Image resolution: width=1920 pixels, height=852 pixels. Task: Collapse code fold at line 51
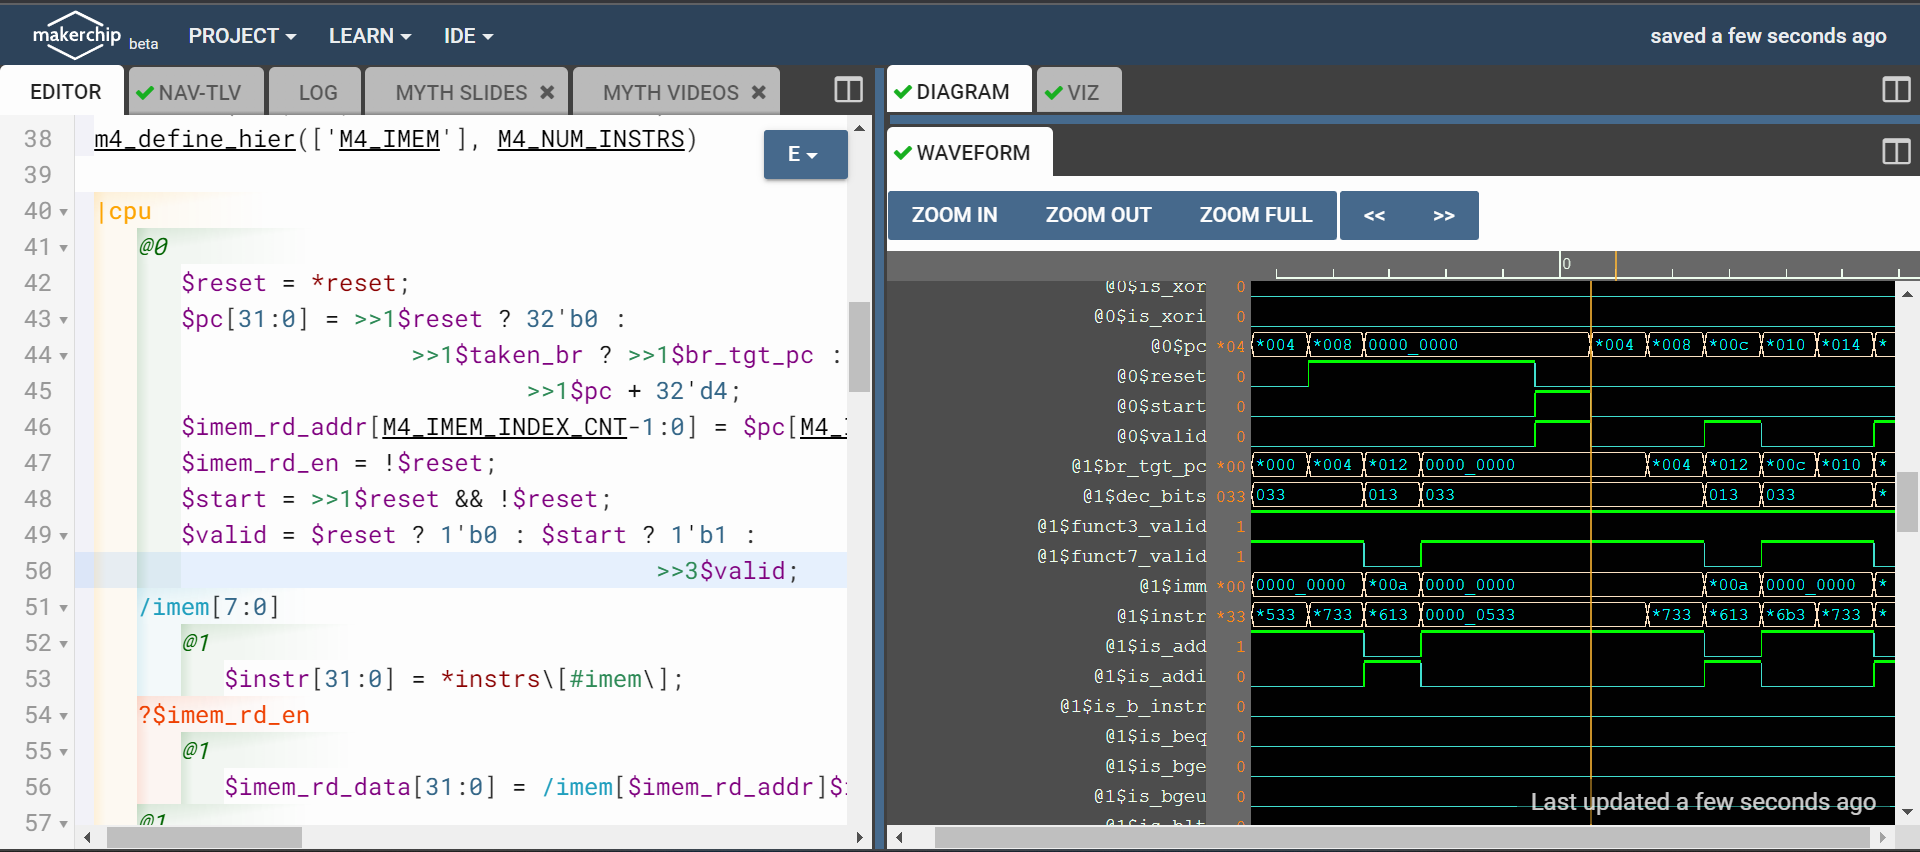[x=64, y=608]
